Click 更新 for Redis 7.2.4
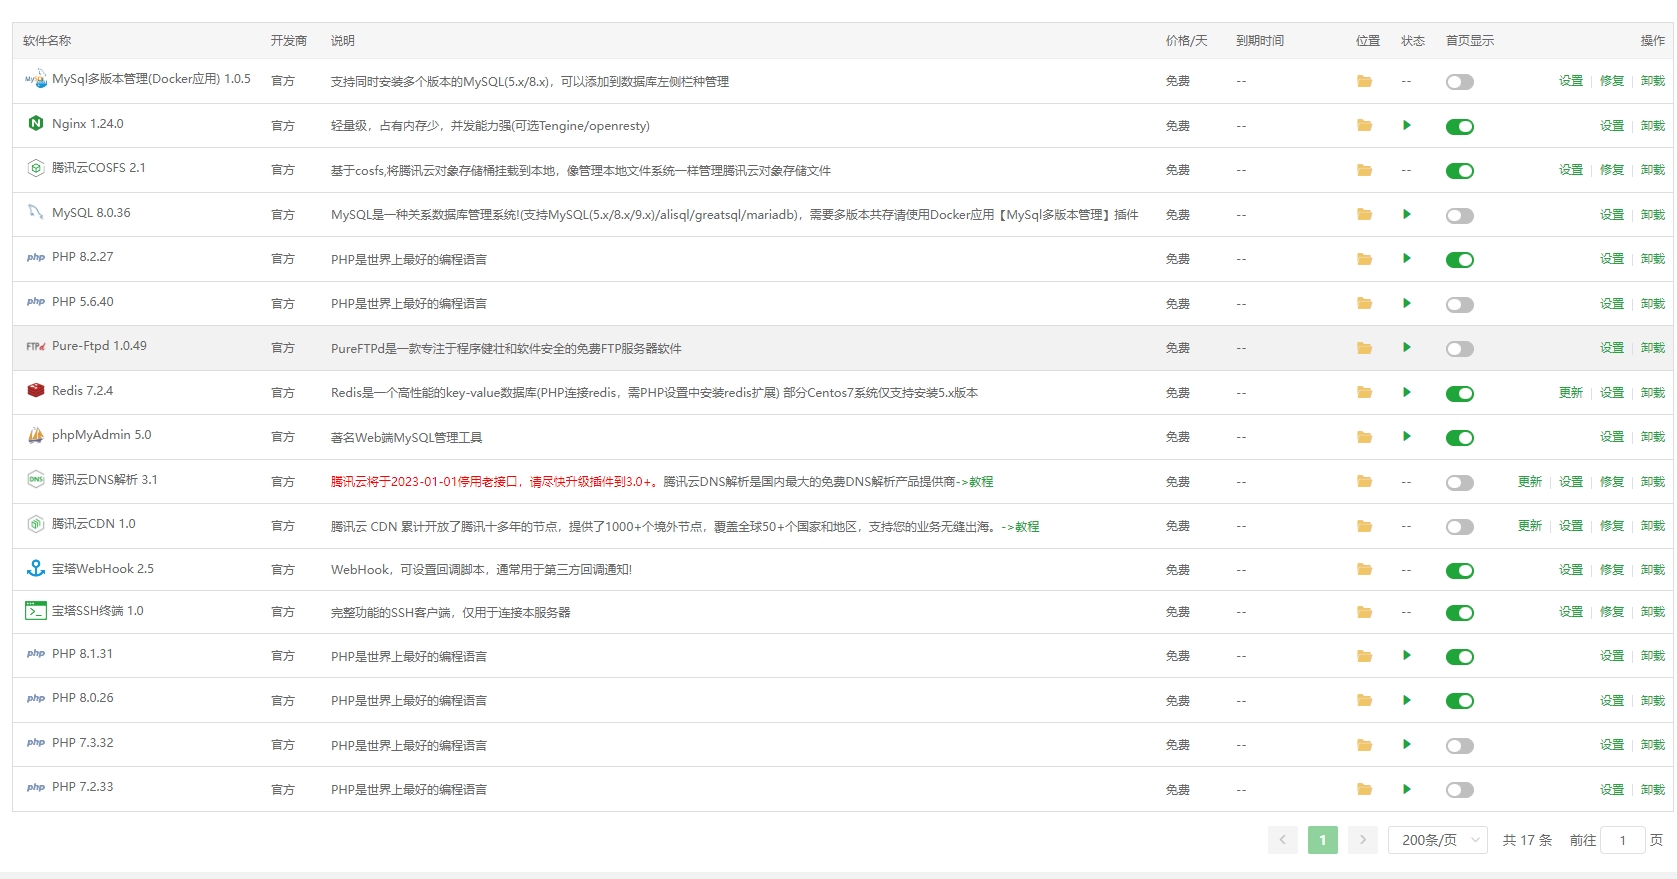1677x879 pixels. tap(1571, 393)
